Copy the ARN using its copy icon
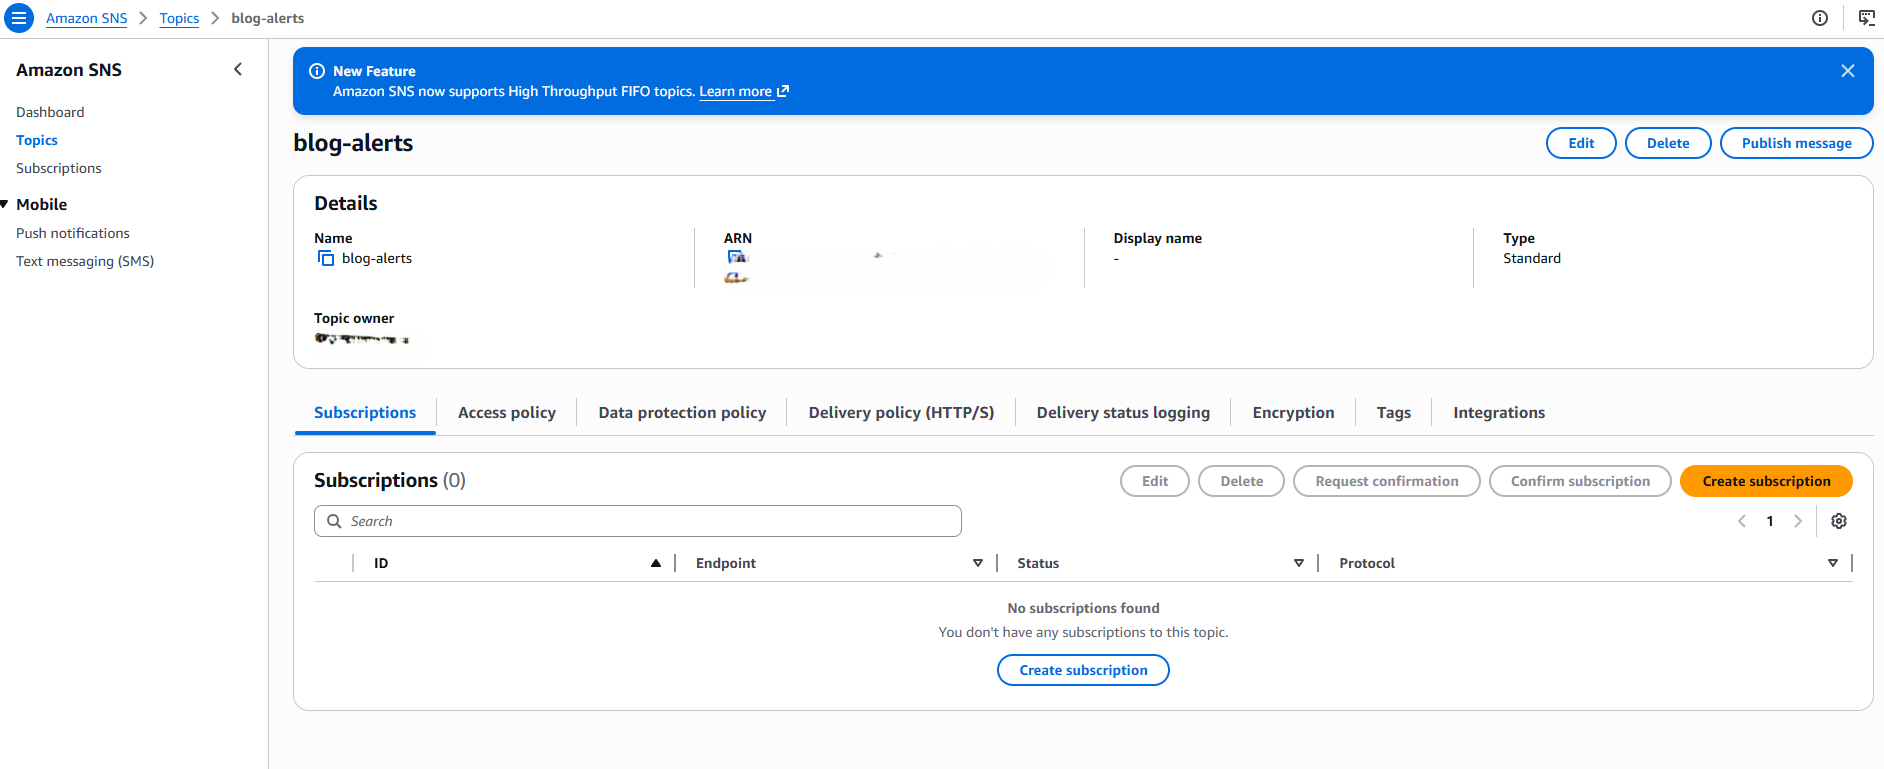 point(736,258)
